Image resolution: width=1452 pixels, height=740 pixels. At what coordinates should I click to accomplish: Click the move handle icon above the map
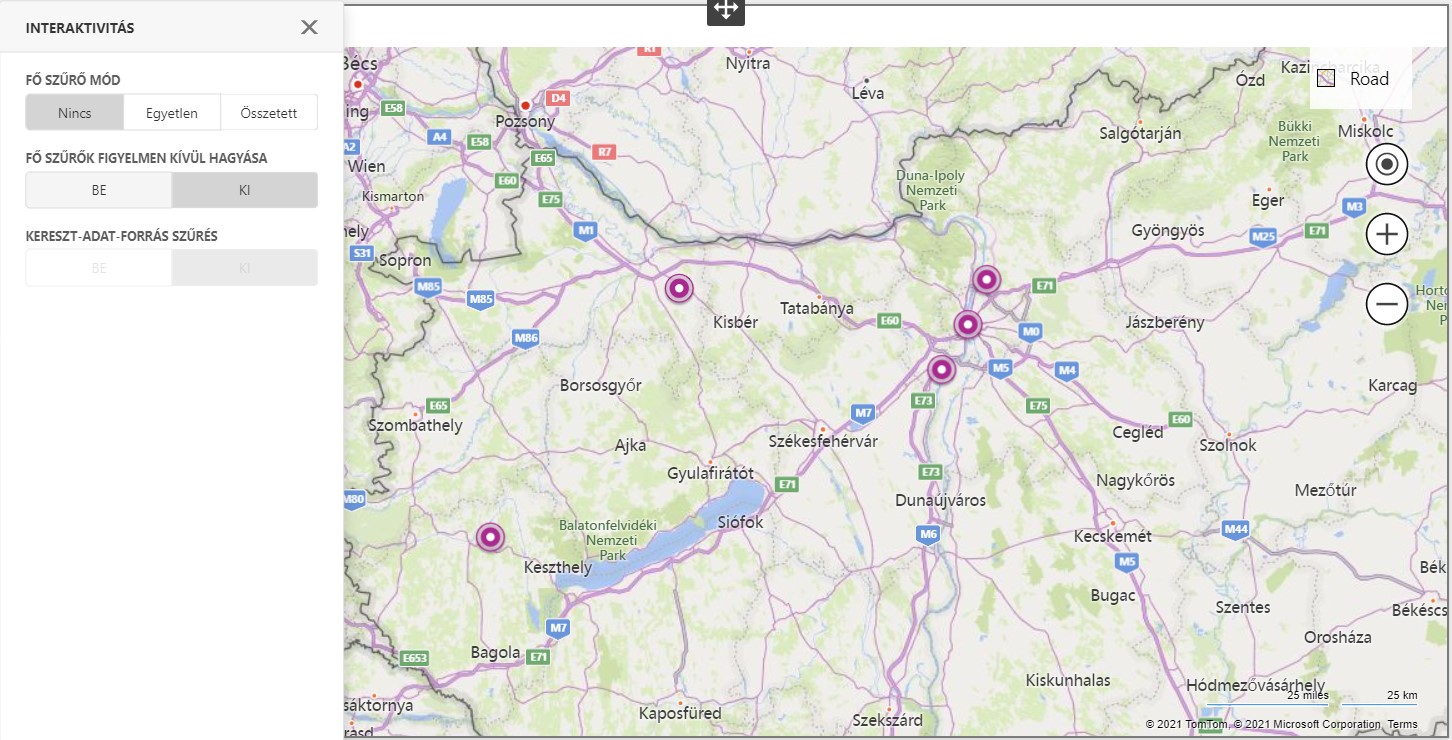[725, 10]
